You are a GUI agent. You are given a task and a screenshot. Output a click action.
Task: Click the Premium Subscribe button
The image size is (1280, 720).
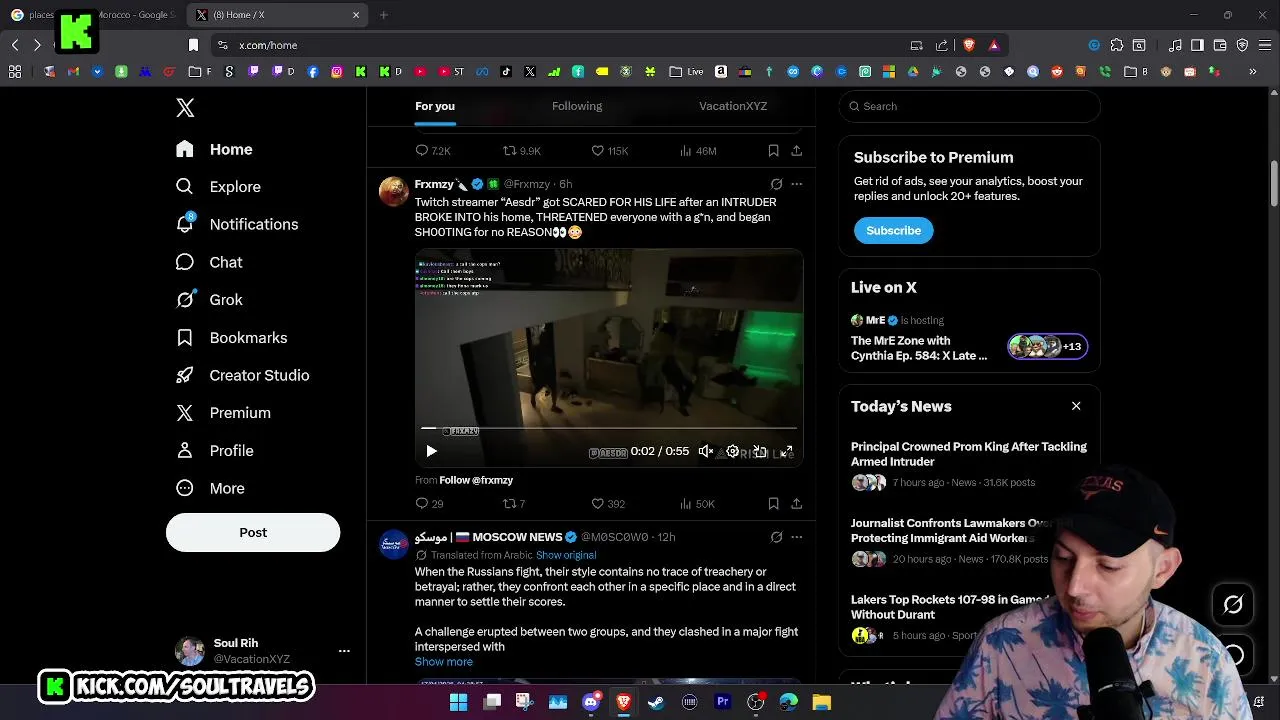[893, 230]
